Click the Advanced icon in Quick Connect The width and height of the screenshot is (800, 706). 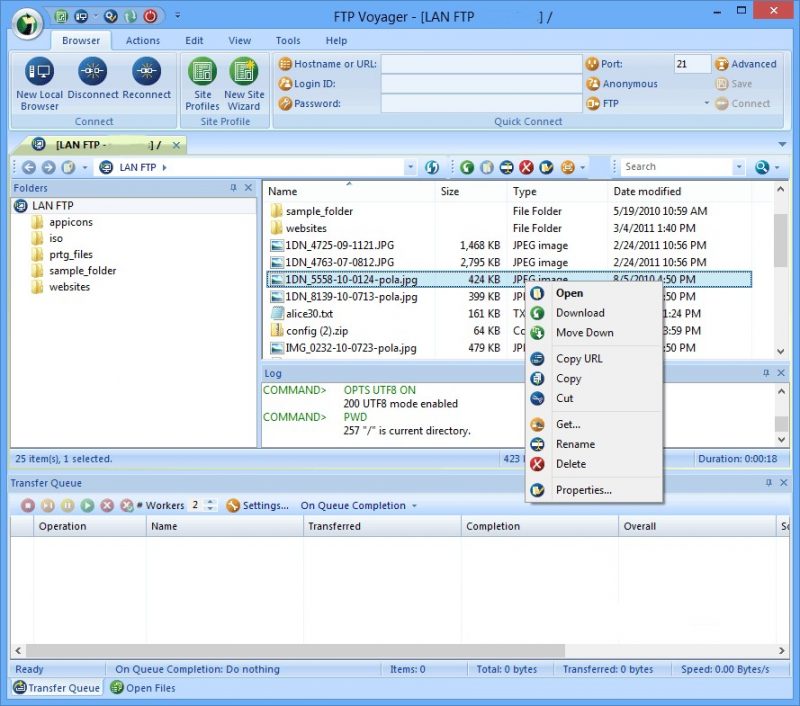[x=721, y=64]
